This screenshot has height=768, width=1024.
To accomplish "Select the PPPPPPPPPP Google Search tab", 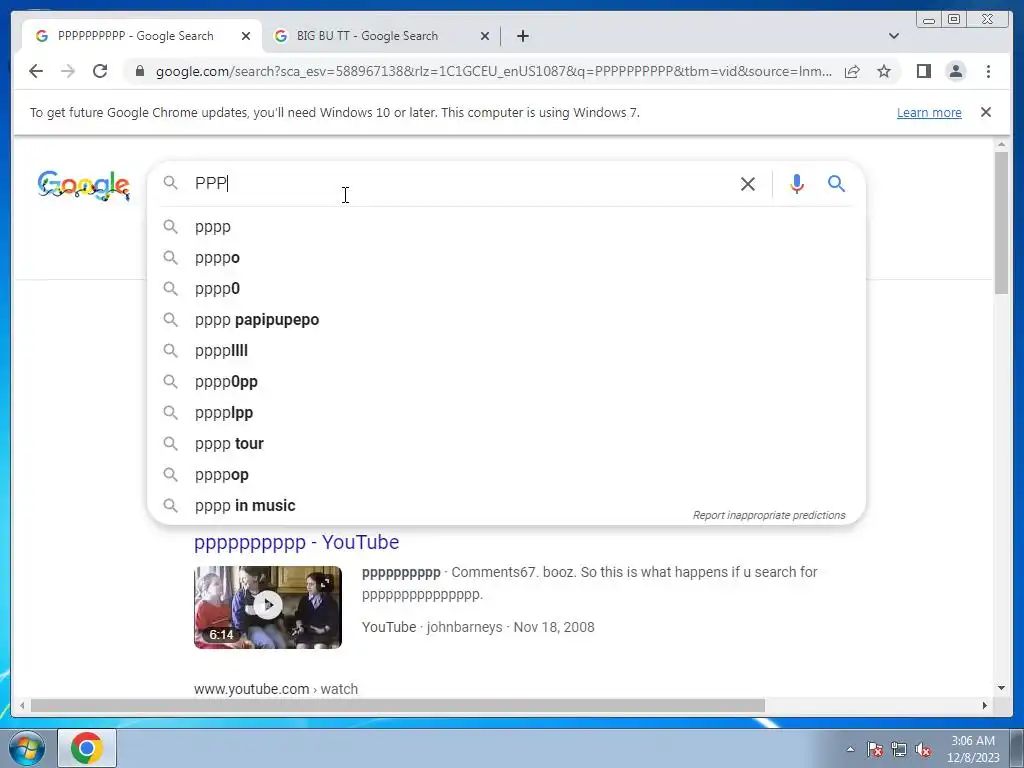I will point(142,36).
